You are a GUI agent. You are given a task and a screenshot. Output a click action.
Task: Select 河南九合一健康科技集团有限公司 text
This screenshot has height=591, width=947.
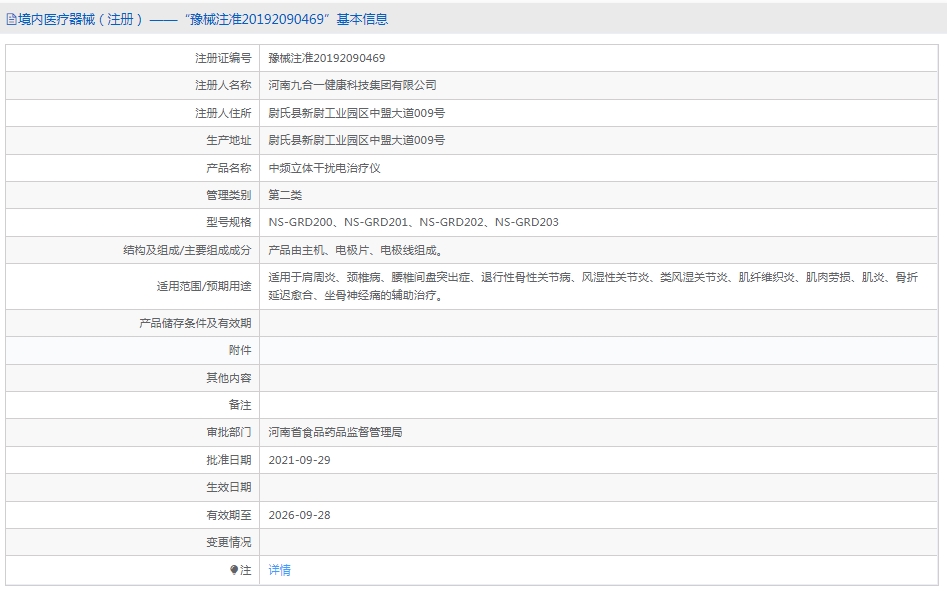point(352,85)
